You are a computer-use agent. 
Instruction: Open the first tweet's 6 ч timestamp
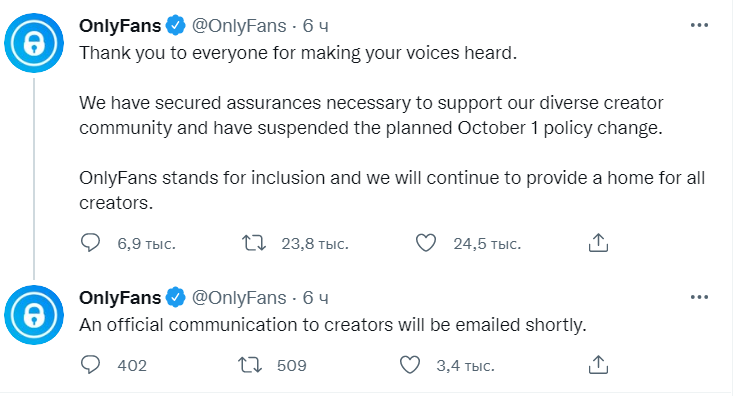(316, 26)
